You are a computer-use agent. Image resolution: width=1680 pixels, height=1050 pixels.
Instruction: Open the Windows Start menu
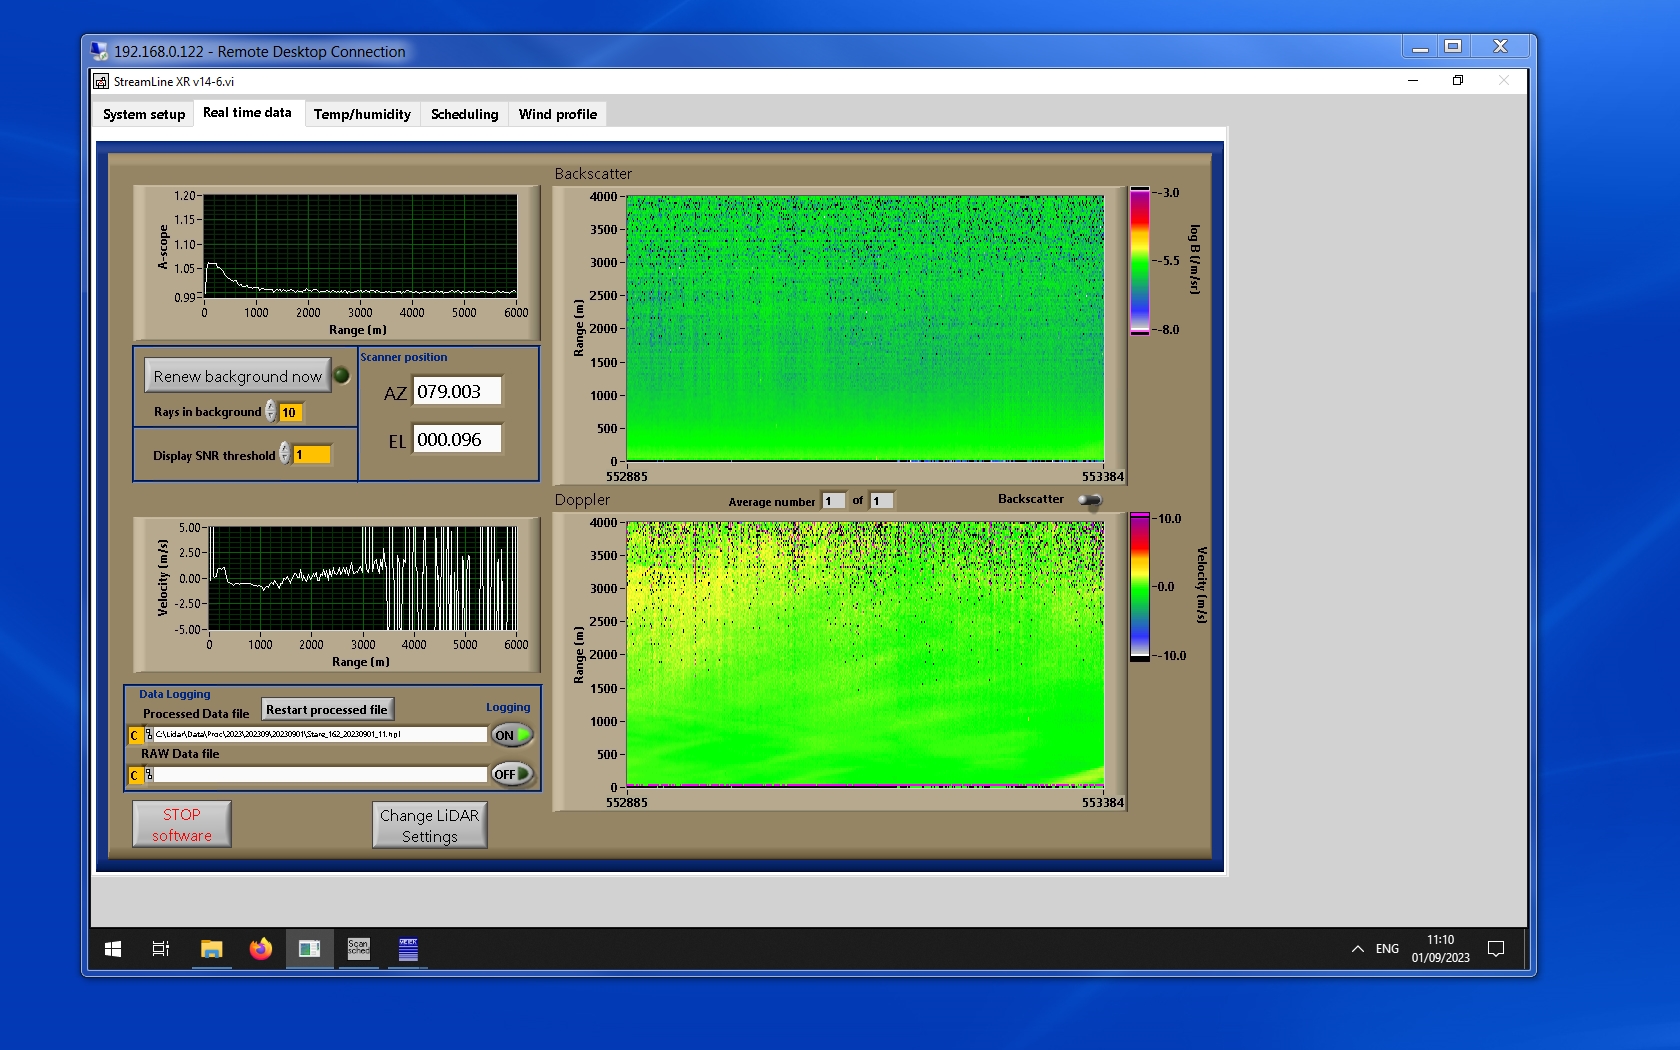pos(113,949)
